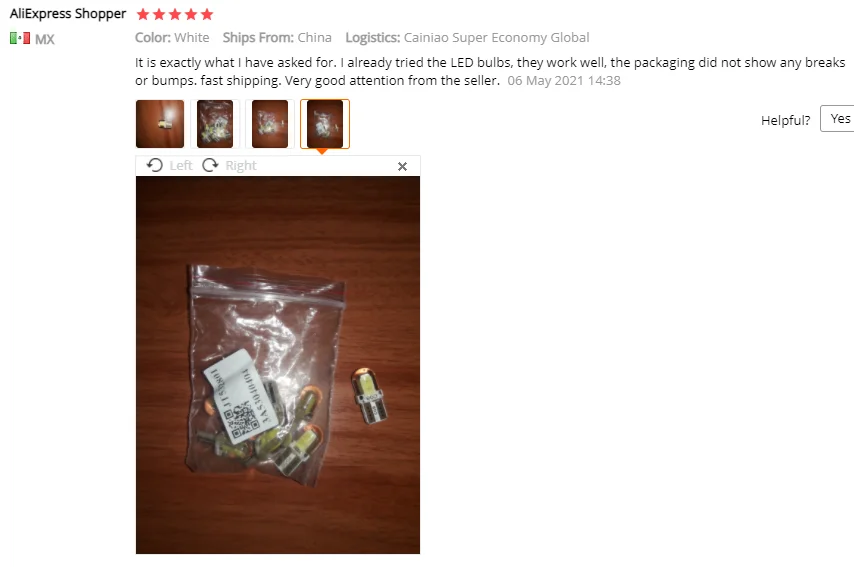Mark the review helpful with Yes

coord(838,119)
